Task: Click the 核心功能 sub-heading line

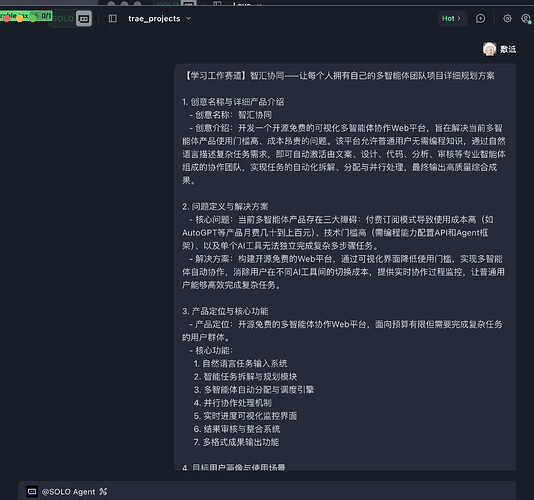Action: click(211, 350)
